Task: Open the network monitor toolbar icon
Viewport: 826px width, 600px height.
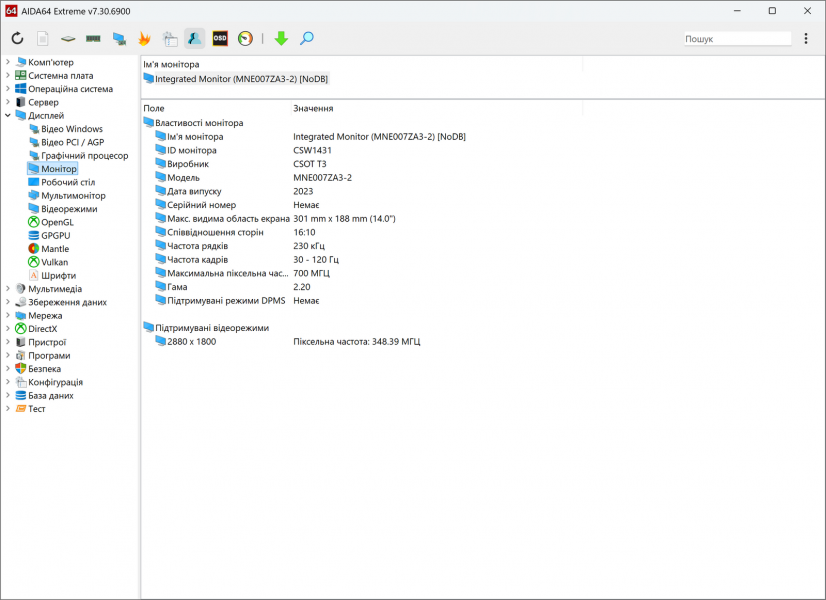Action: 119,39
